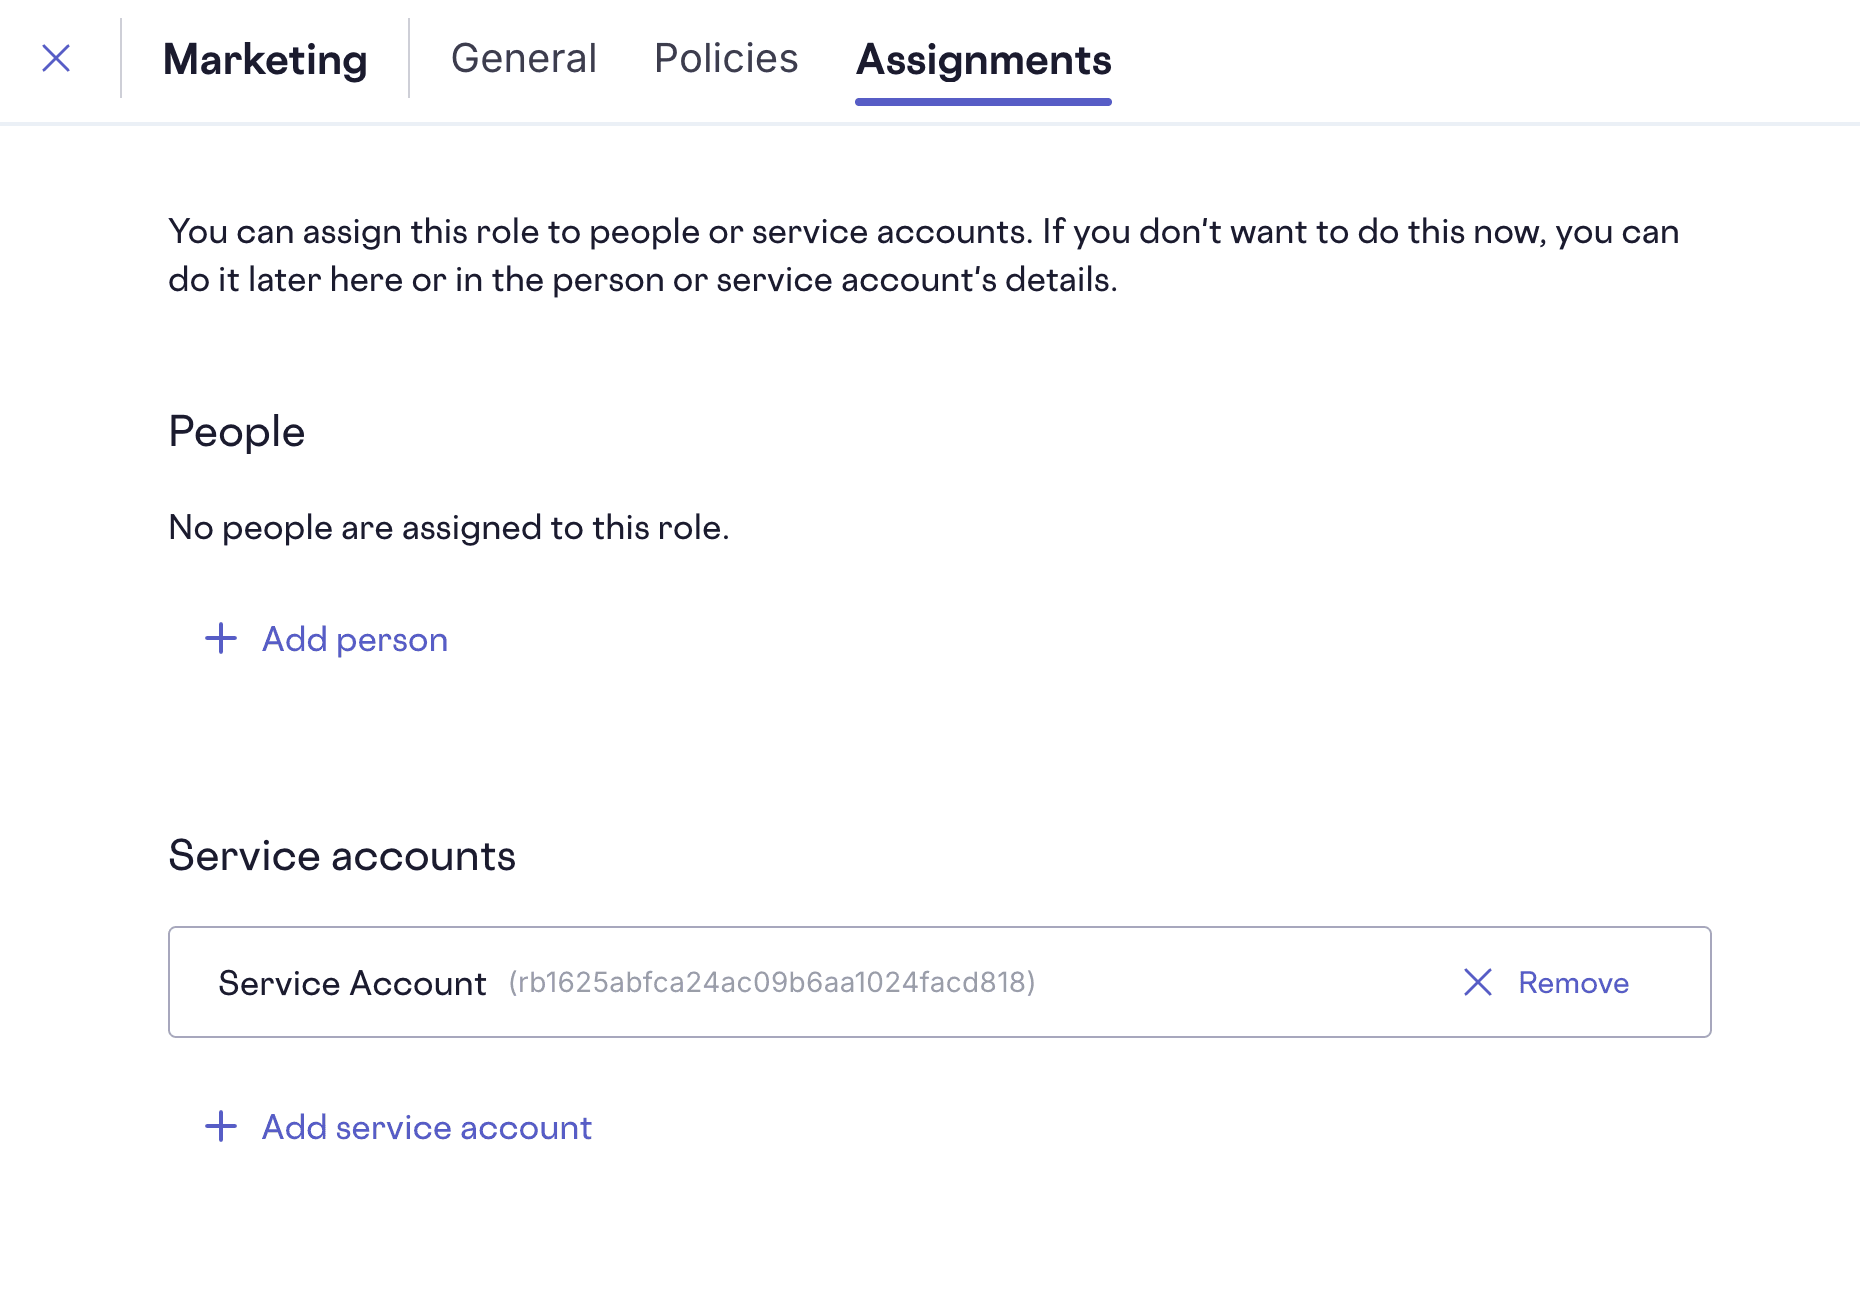This screenshot has height=1314, width=1860.
Task: Click the People section heading
Action: pos(236,430)
